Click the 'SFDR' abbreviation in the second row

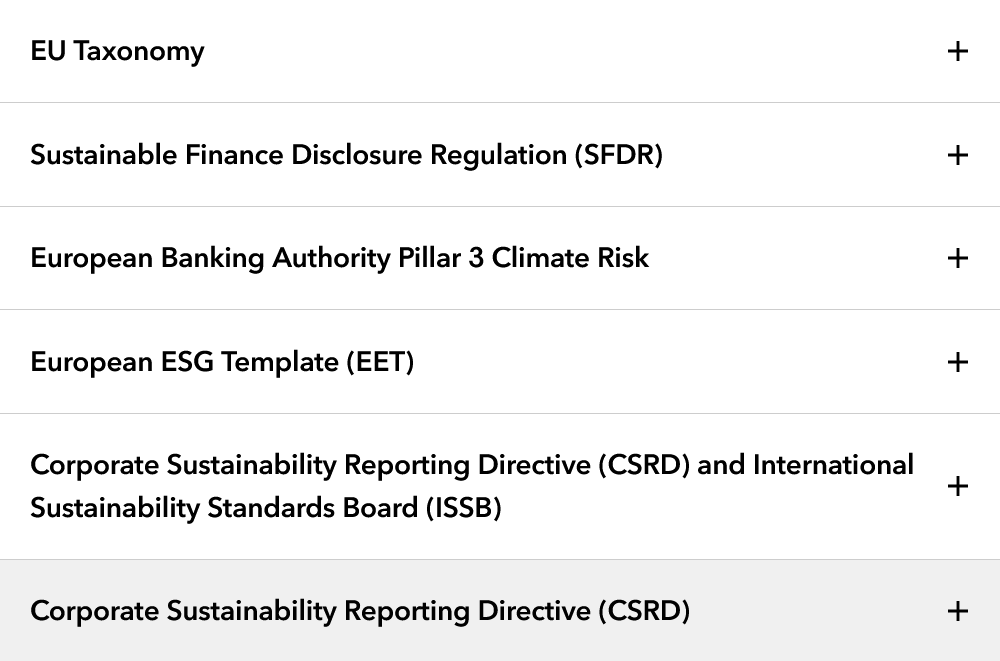[x=619, y=155]
